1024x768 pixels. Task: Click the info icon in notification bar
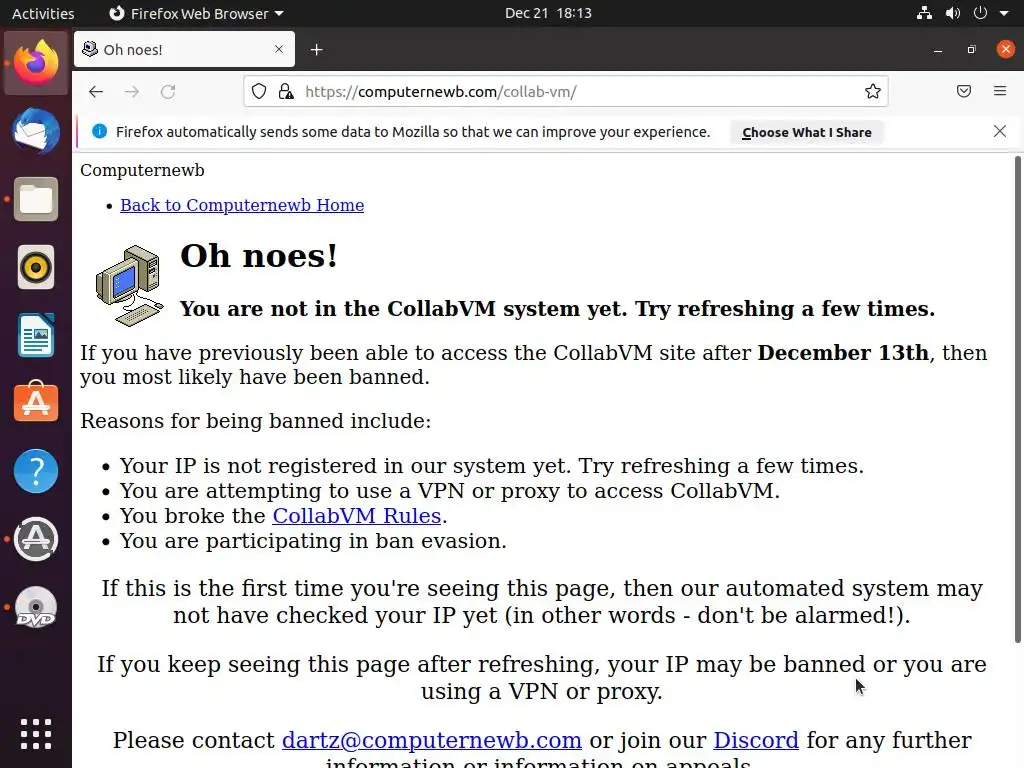[99, 131]
